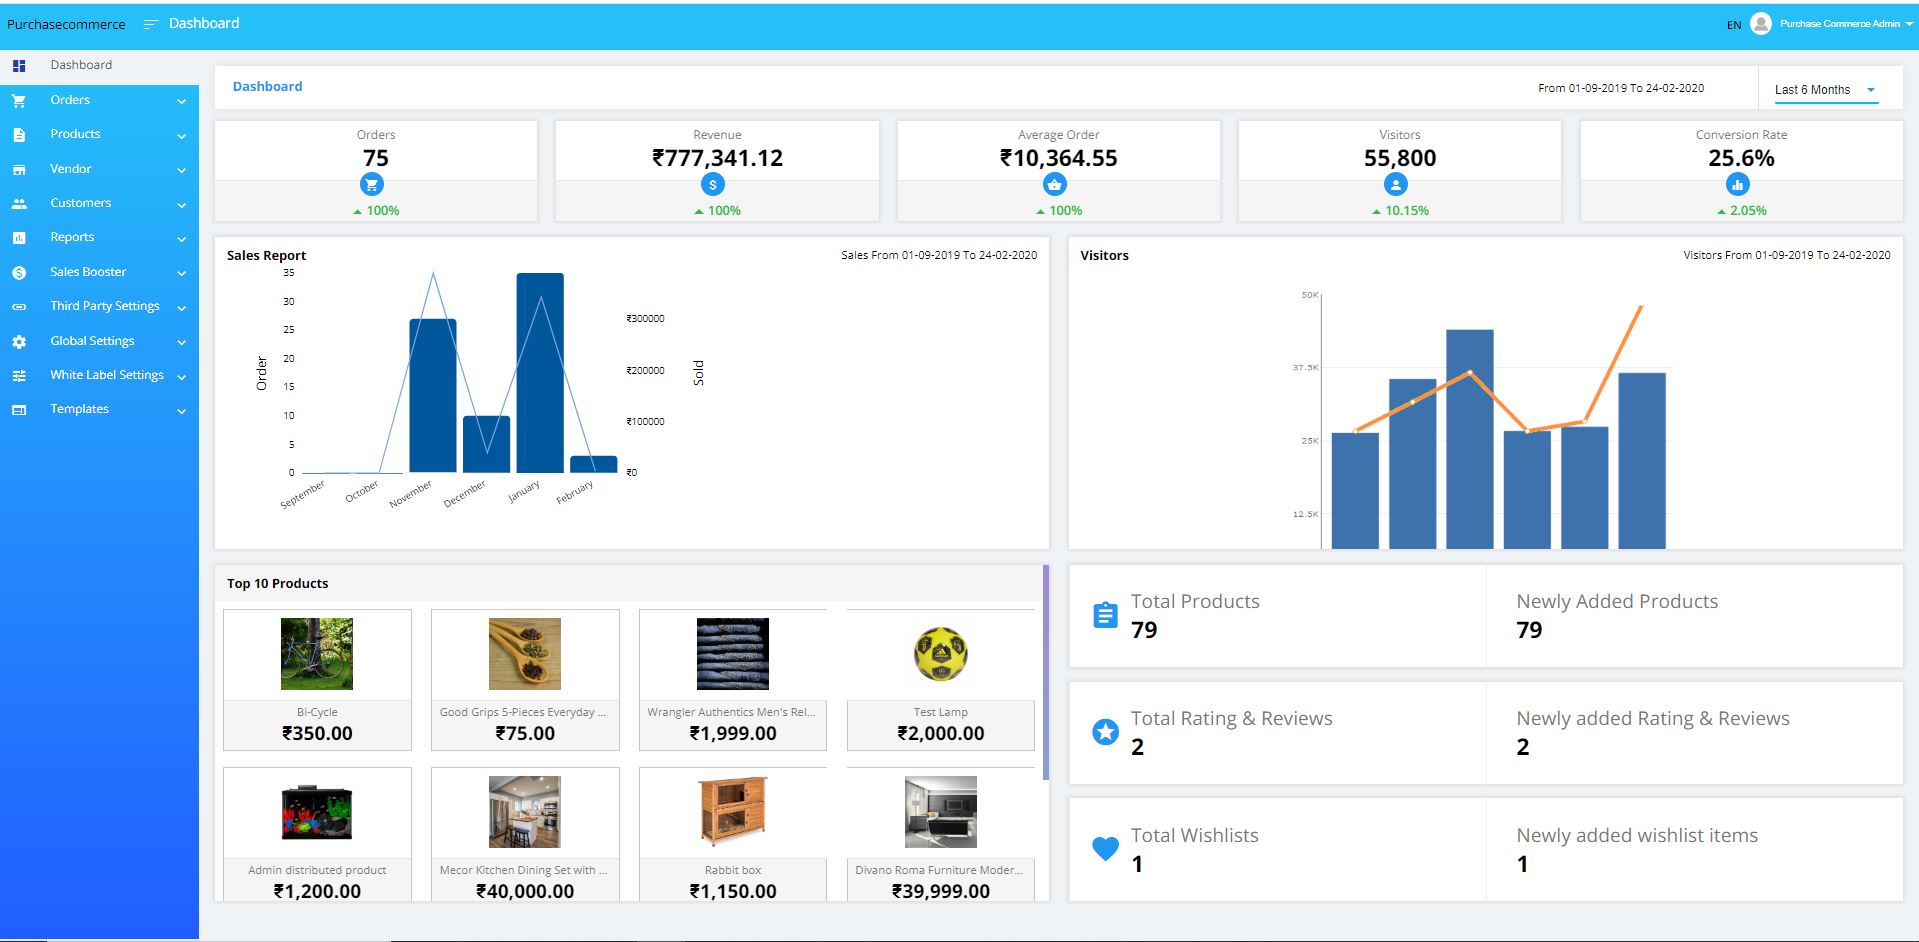Click the Templates sidebar icon
Viewport: 1919px width, 942px height.
(x=19, y=410)
